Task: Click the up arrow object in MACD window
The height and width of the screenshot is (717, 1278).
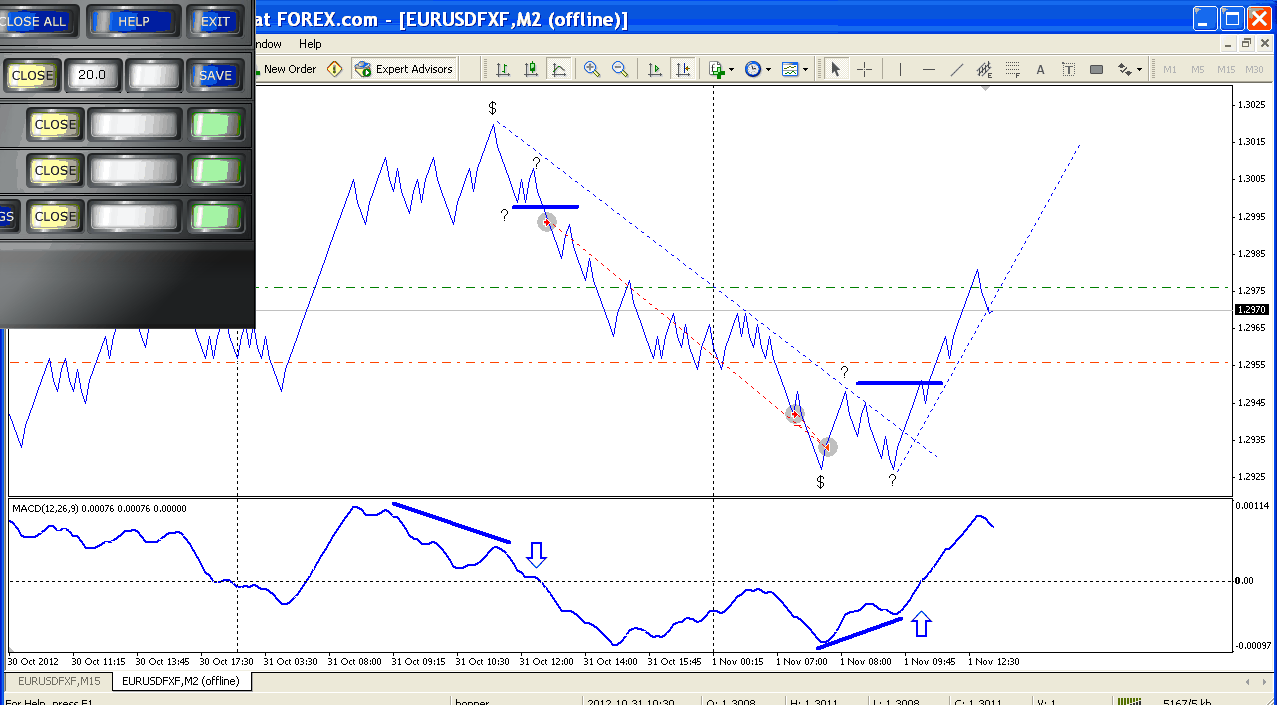Action: click(x=921, y=624)
